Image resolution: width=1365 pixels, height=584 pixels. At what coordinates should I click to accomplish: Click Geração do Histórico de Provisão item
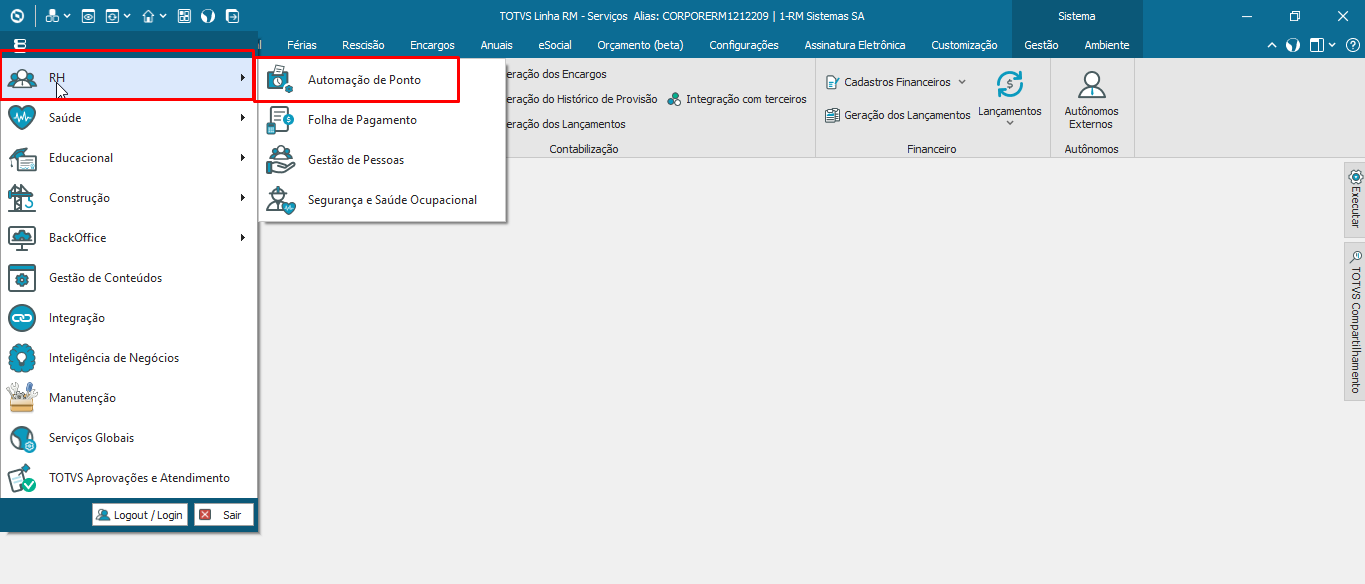click(x=582, y=99)
